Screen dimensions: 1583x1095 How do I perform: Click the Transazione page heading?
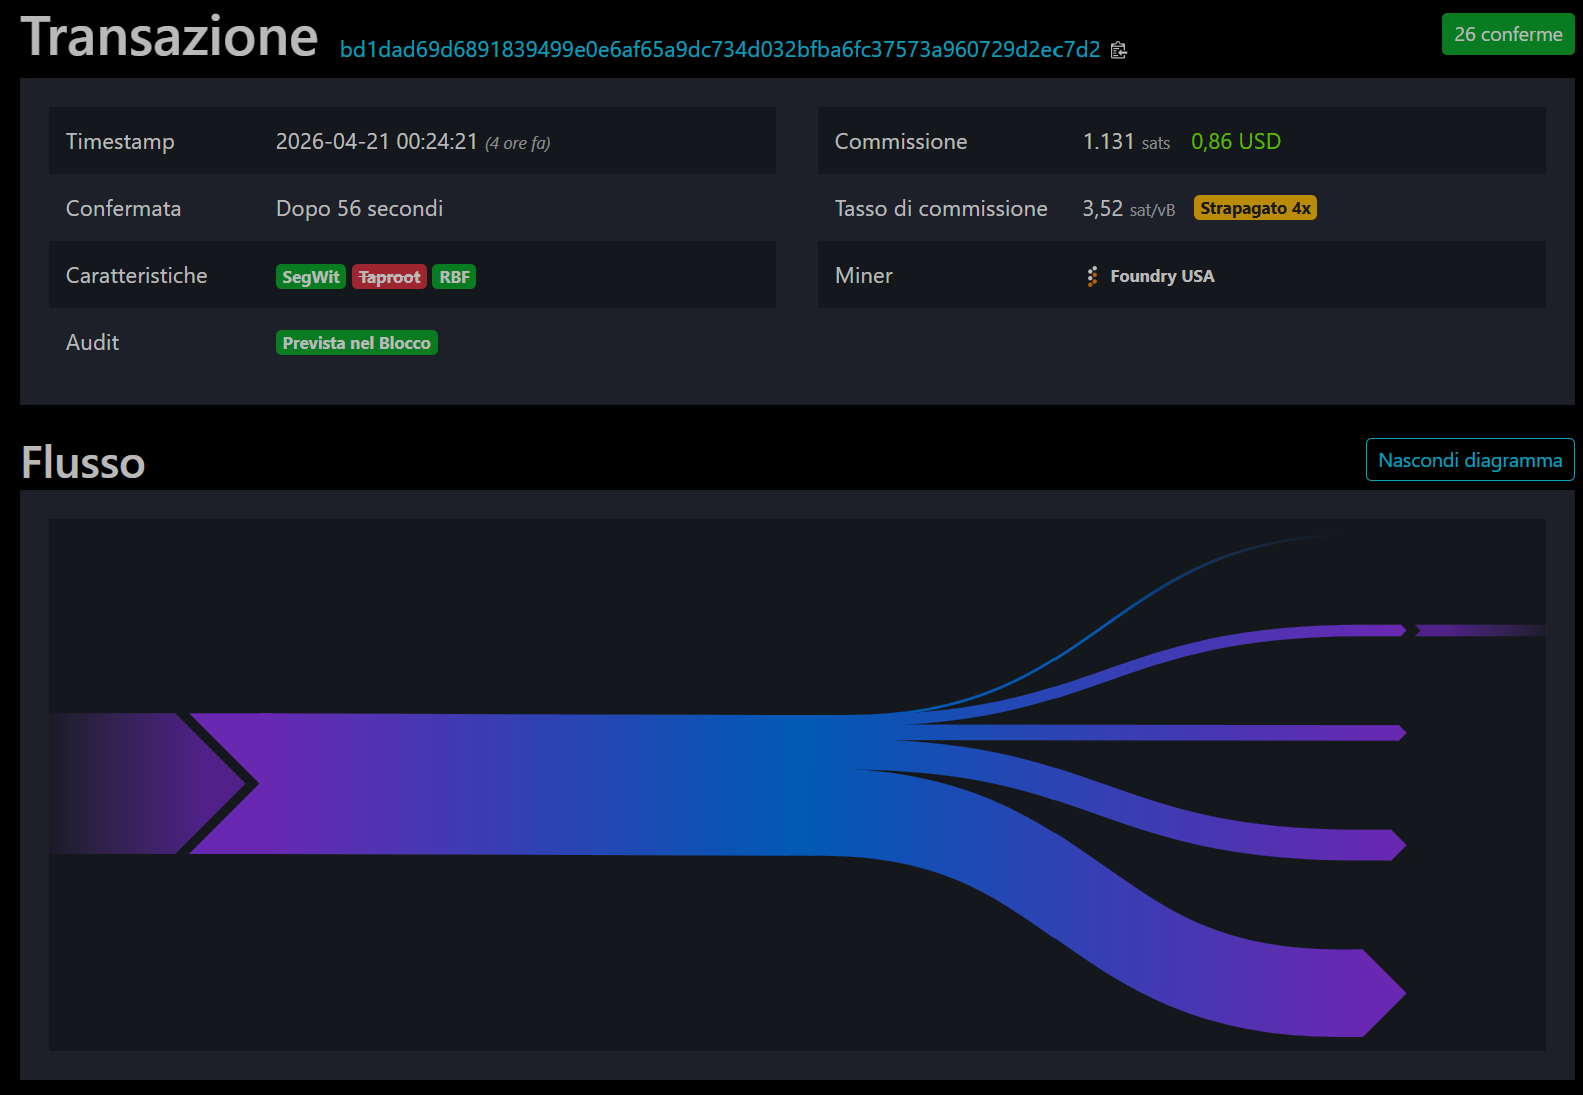[x=170, y=37]
